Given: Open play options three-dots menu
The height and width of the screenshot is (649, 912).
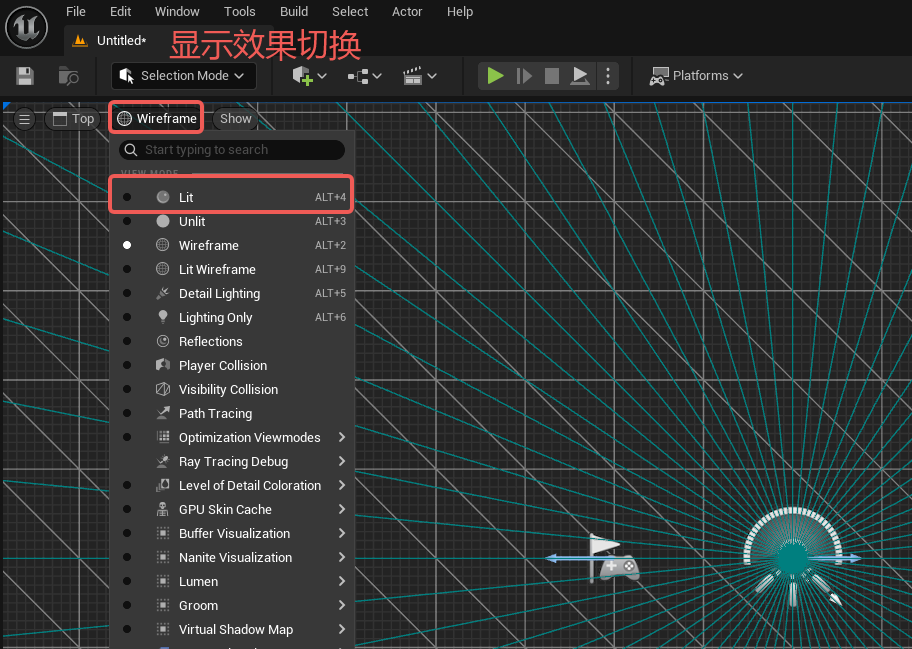Looking at the screenshot, I should 608,76.
